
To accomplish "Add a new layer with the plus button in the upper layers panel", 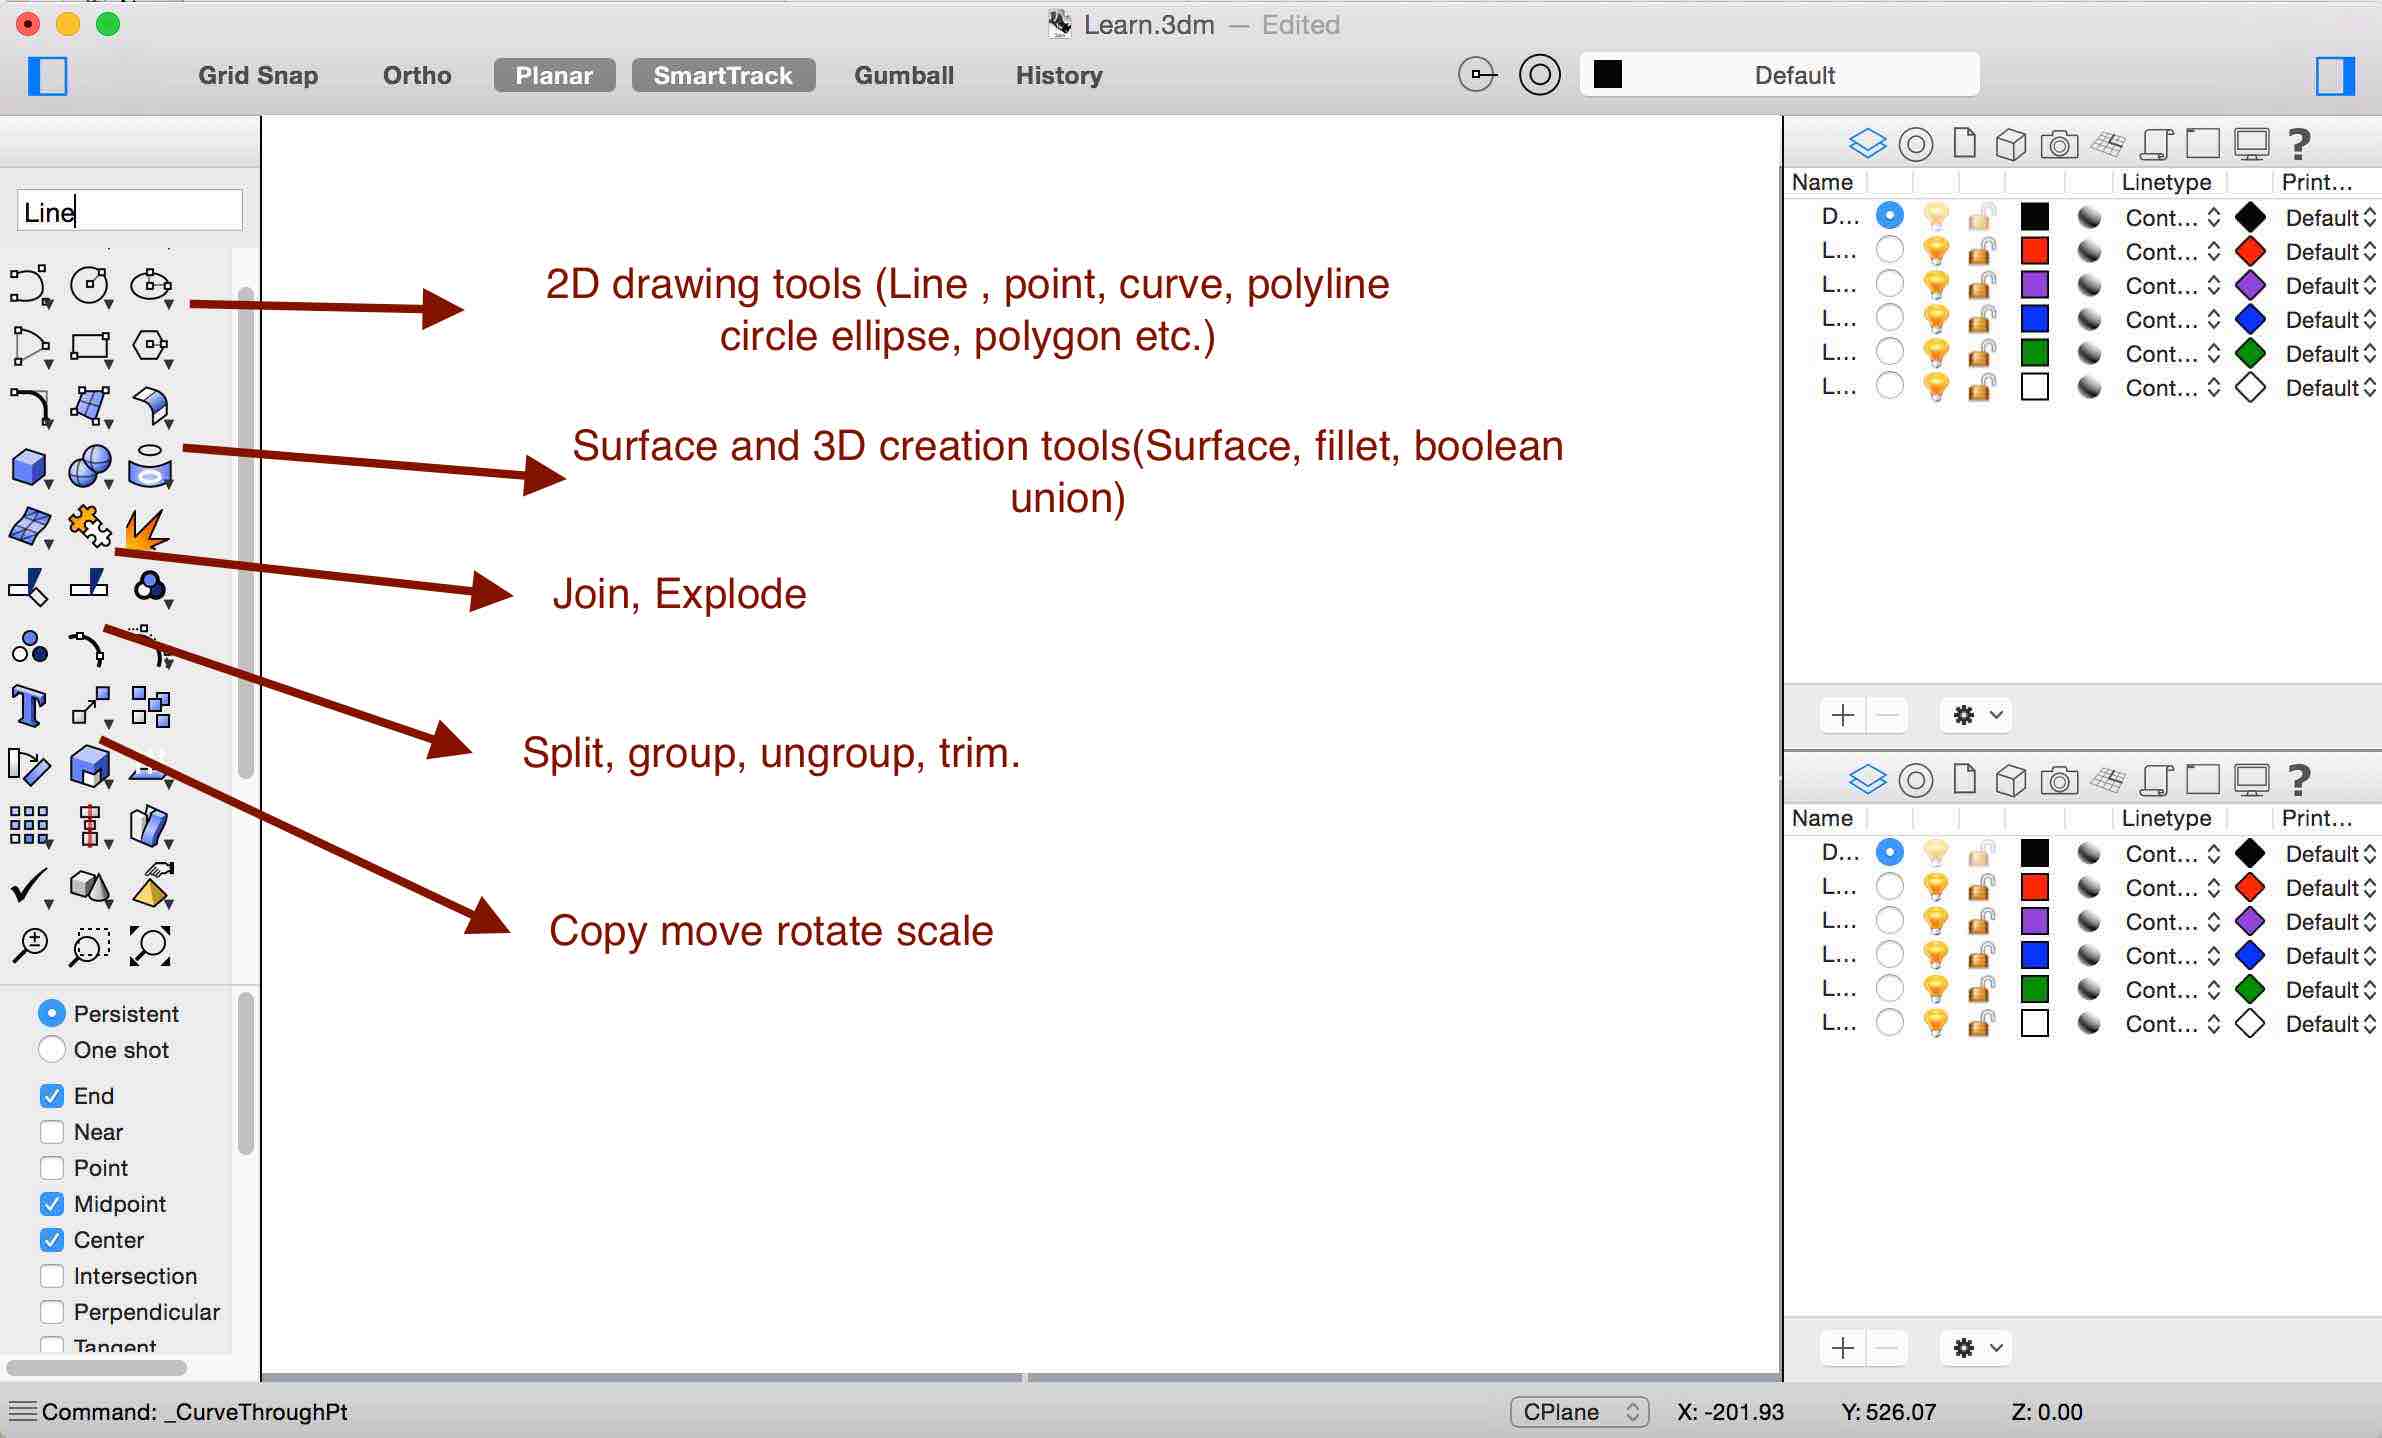I will (1842, 715).
